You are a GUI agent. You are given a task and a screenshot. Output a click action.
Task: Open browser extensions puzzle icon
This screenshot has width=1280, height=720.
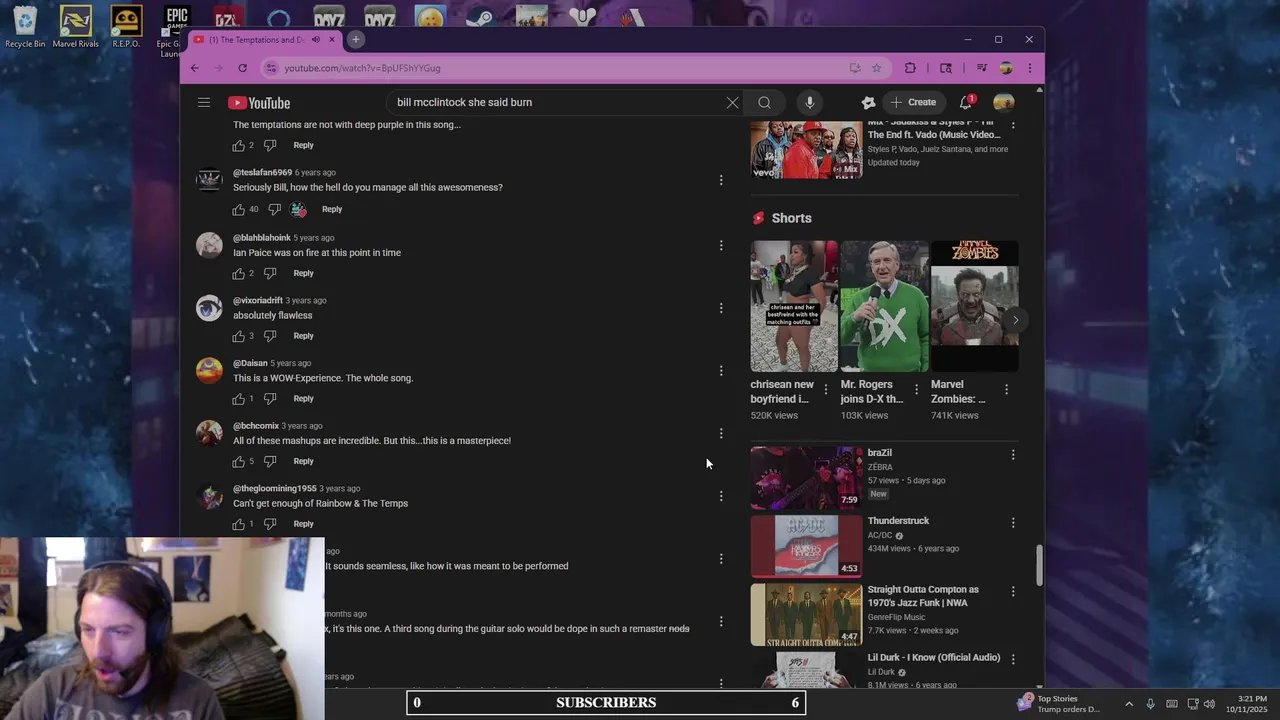pyautogui.click(x=910, y=68)
